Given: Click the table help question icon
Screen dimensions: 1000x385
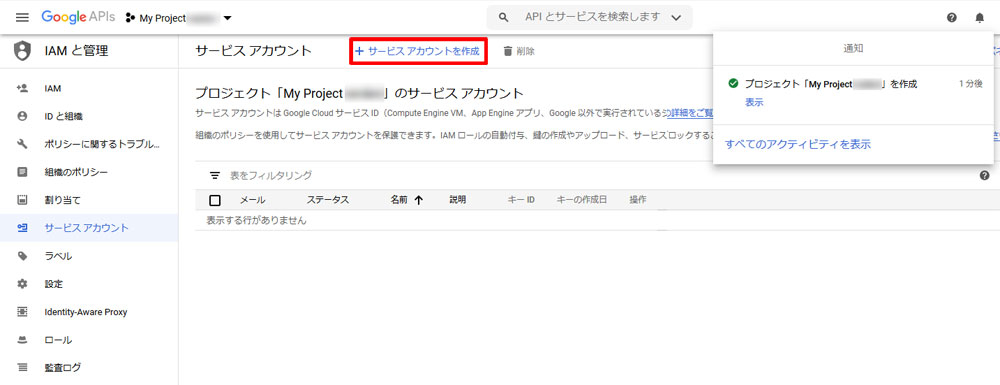Looking at the screenshot, I should [x=984, y=175].
